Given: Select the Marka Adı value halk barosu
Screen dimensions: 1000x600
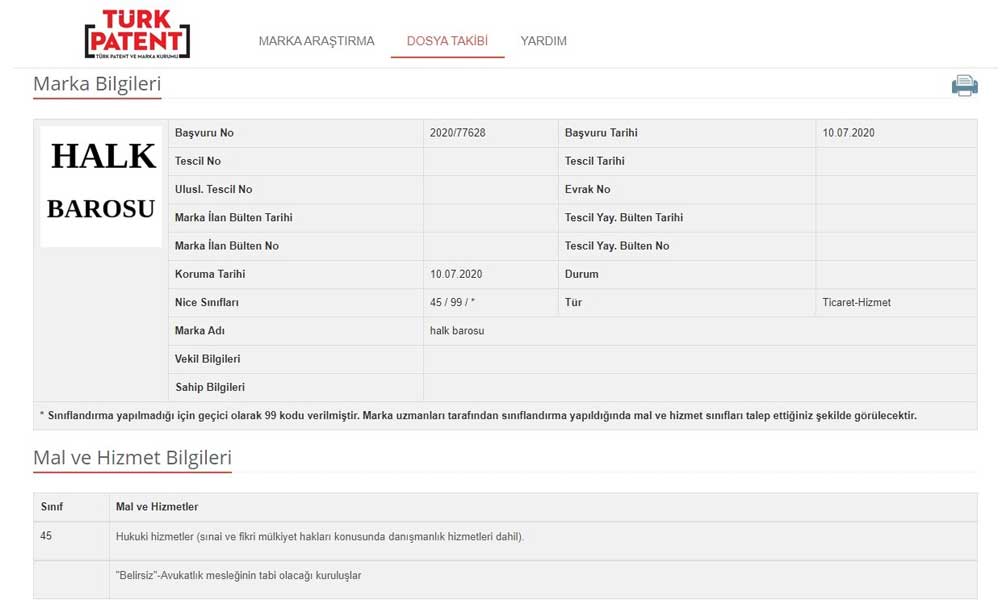Looking at the screenshot, I should (457, 330).
